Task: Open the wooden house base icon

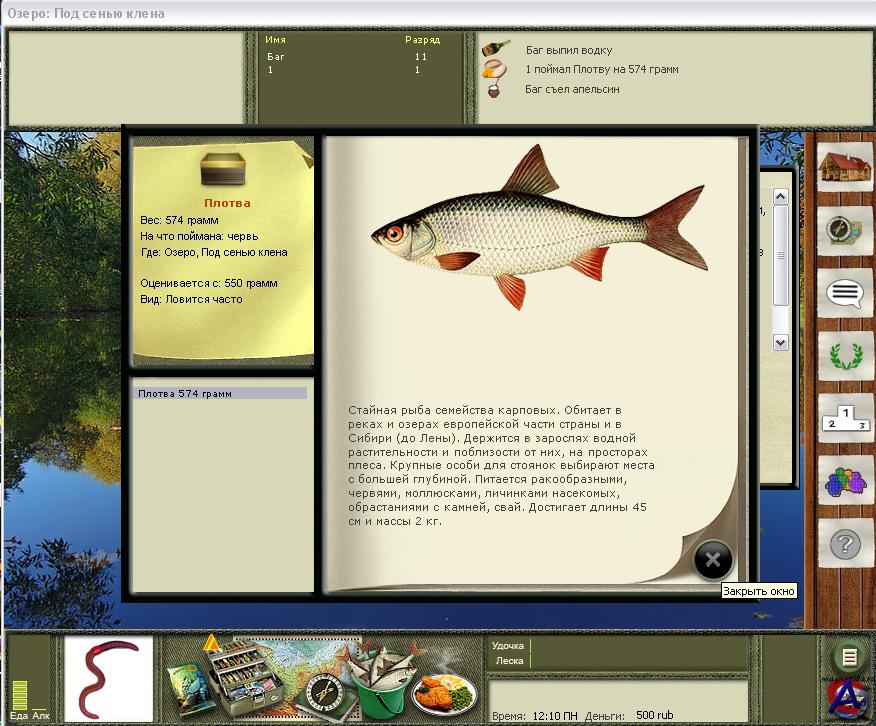Action: click(845, 167)
